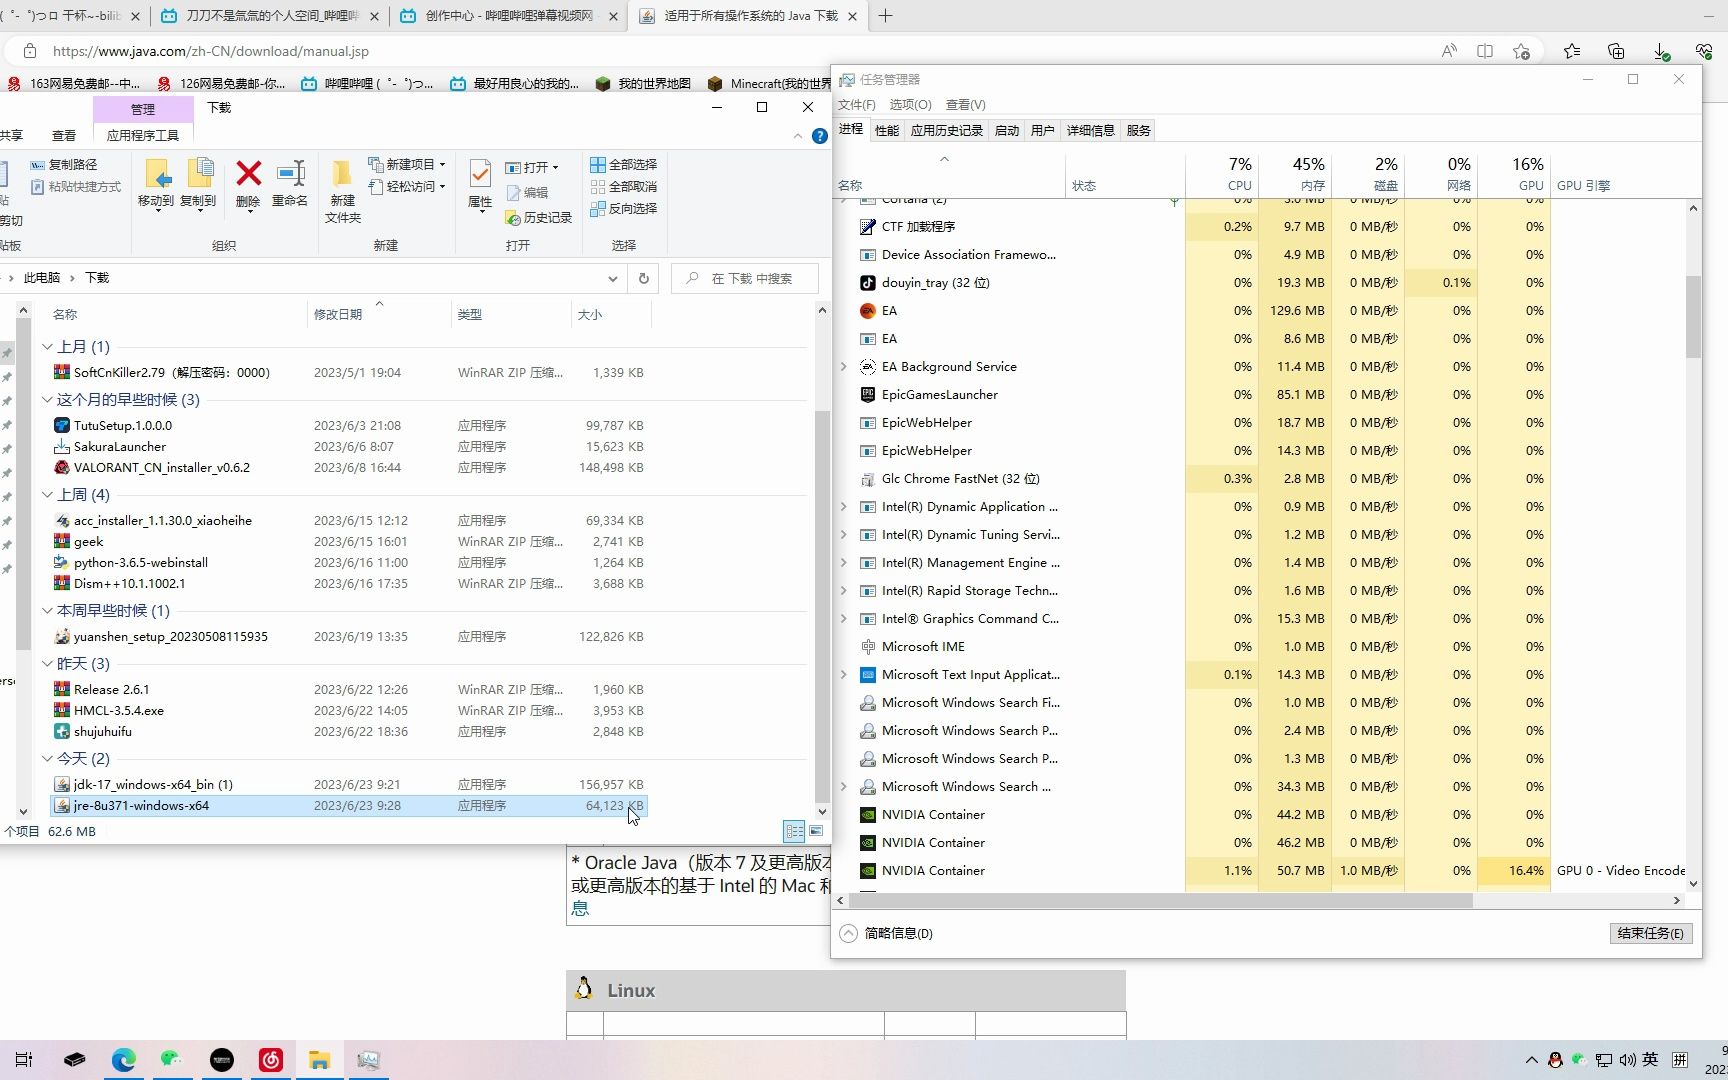Viewport: 1728px width, 1080px height.
Task: Click Task Manager horizontal scrollbar thumb
Action: [1160, 900]
